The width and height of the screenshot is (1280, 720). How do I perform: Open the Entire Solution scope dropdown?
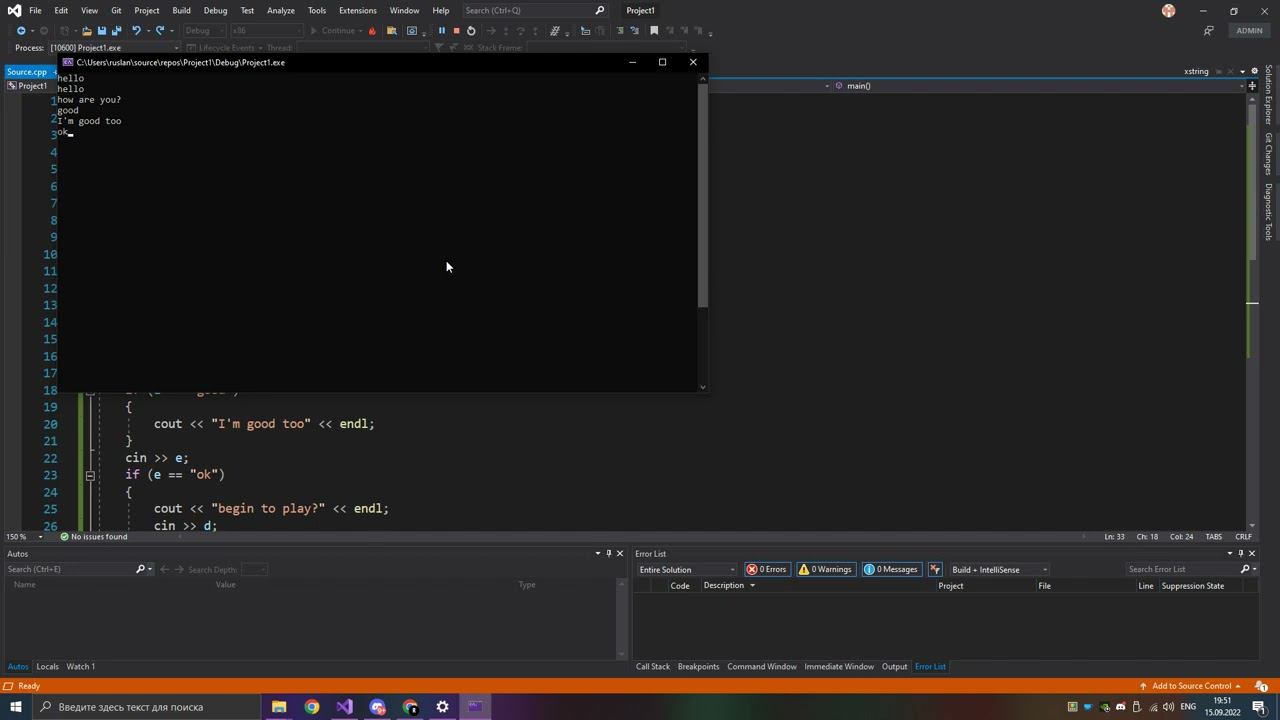[x=687, y=570]
